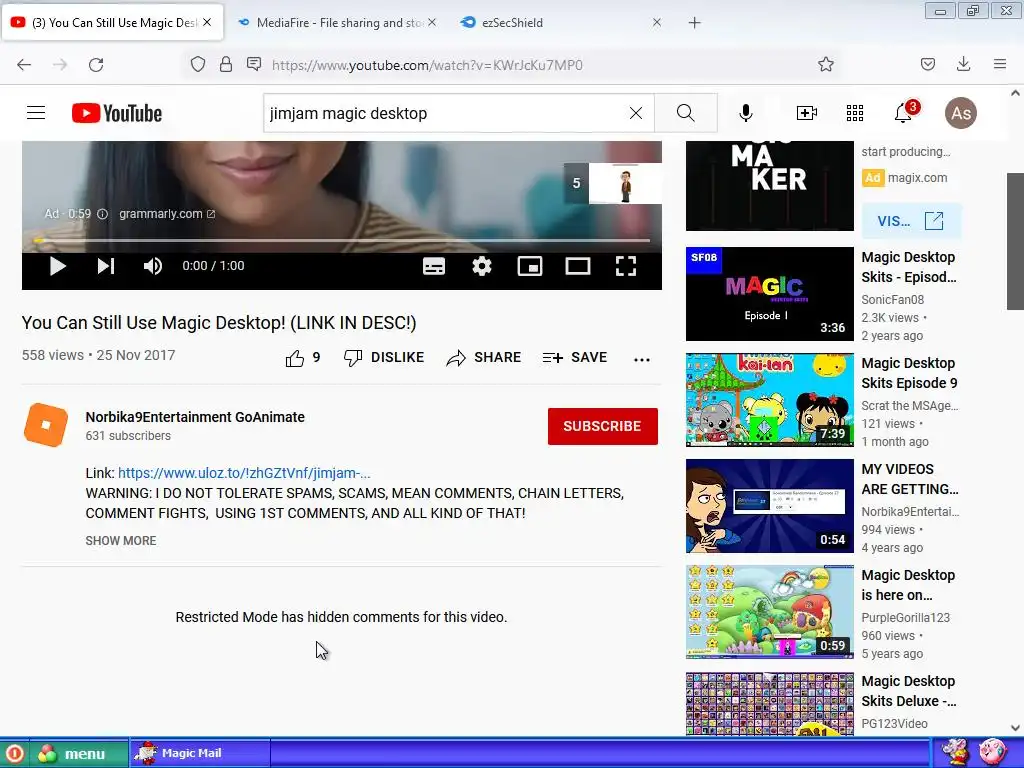Open Magic Desktop Skits Deluxe title
The width and height of the screenshot is (1024, 768).
coord(909,691)
